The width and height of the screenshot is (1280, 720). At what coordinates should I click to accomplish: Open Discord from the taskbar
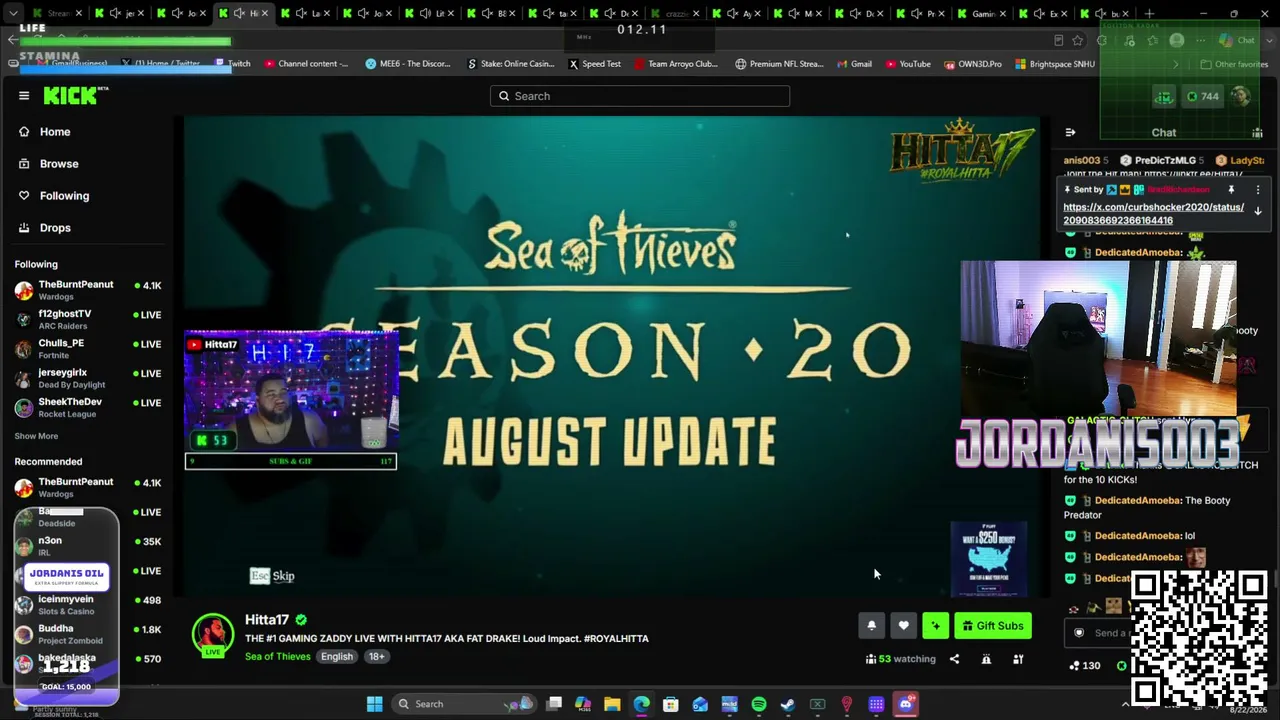click(x=906, y=704)
